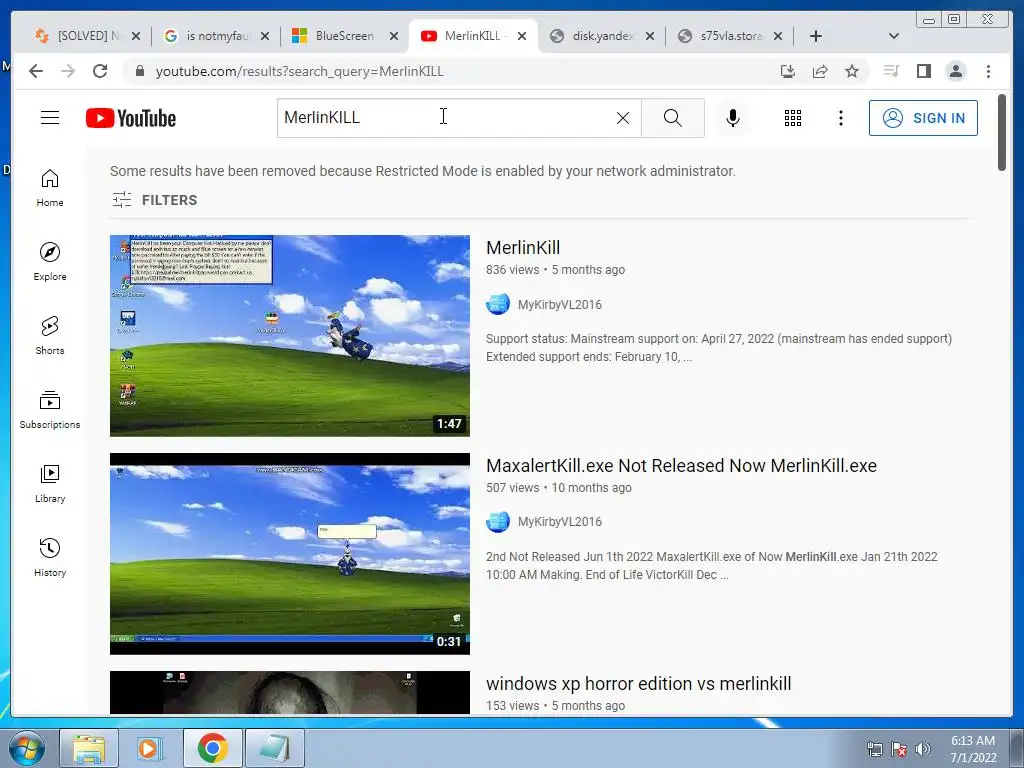The width and height of the screenshot is (1024, 768).
Task: Open the windows xp horror edition thumbnail
Action: click(x=289, y=692)
